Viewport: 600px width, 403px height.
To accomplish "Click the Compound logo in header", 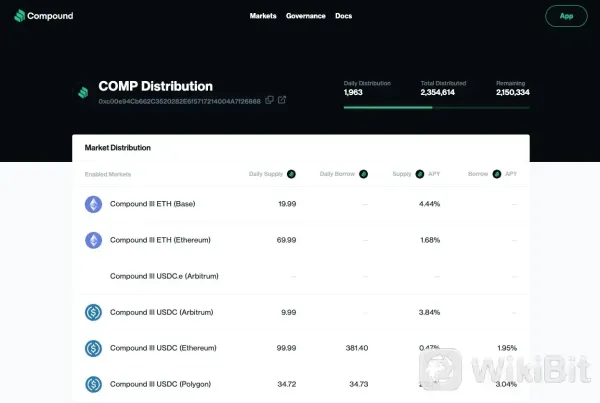I will (43, 16).
